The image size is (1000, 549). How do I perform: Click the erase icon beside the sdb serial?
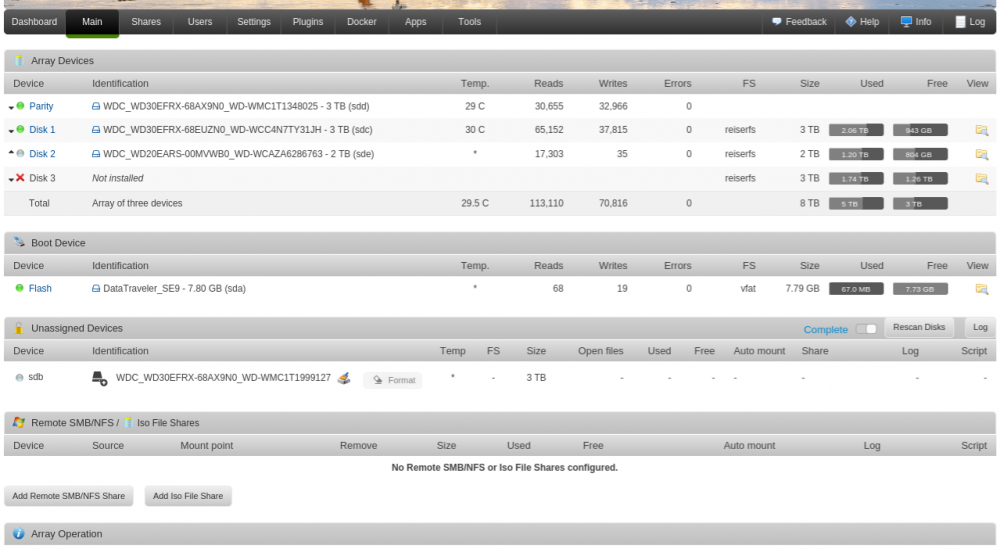coord(344,378)
